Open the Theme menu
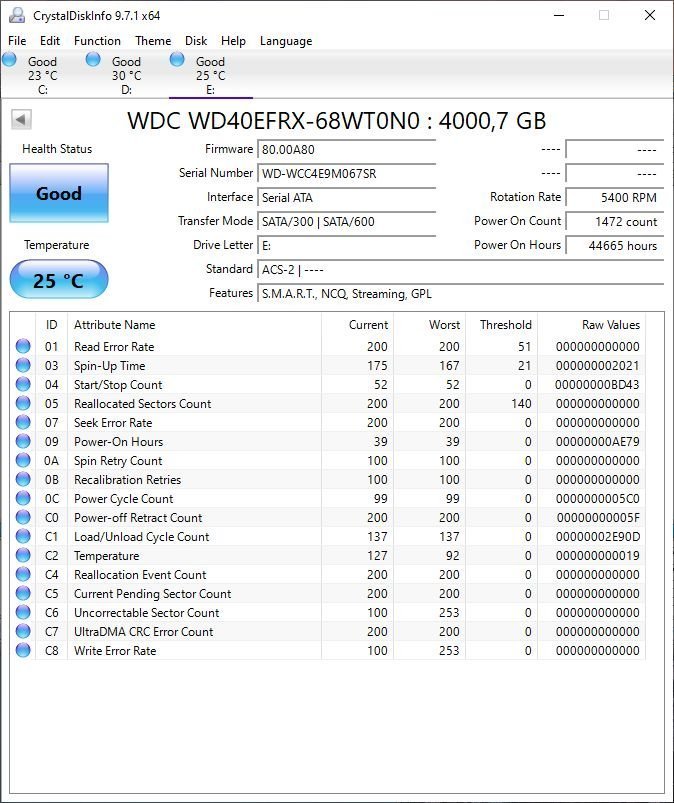Image resolution: width=674 pixels, height=803 pixels. coord(153,41)
